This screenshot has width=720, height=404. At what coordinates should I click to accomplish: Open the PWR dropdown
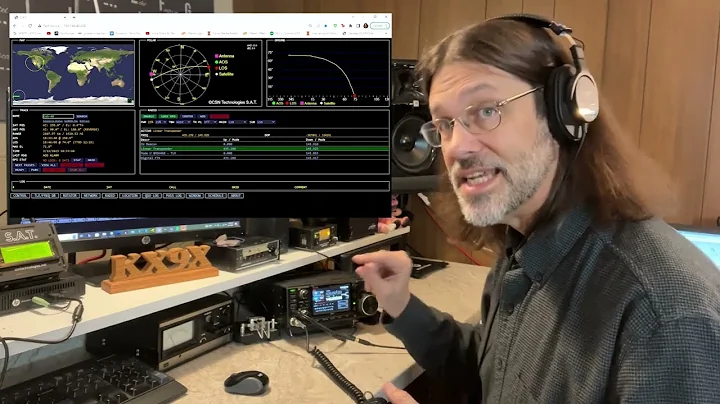[x=161, y=122]
